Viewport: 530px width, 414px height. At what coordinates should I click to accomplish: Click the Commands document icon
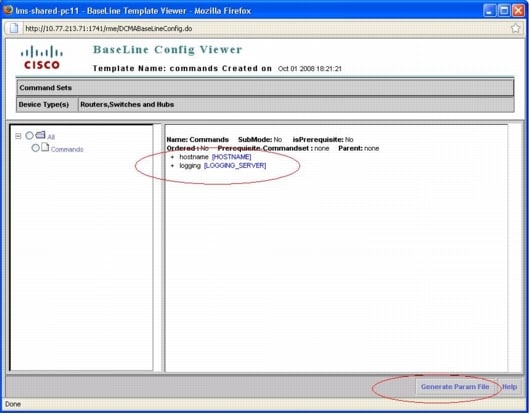45,147
